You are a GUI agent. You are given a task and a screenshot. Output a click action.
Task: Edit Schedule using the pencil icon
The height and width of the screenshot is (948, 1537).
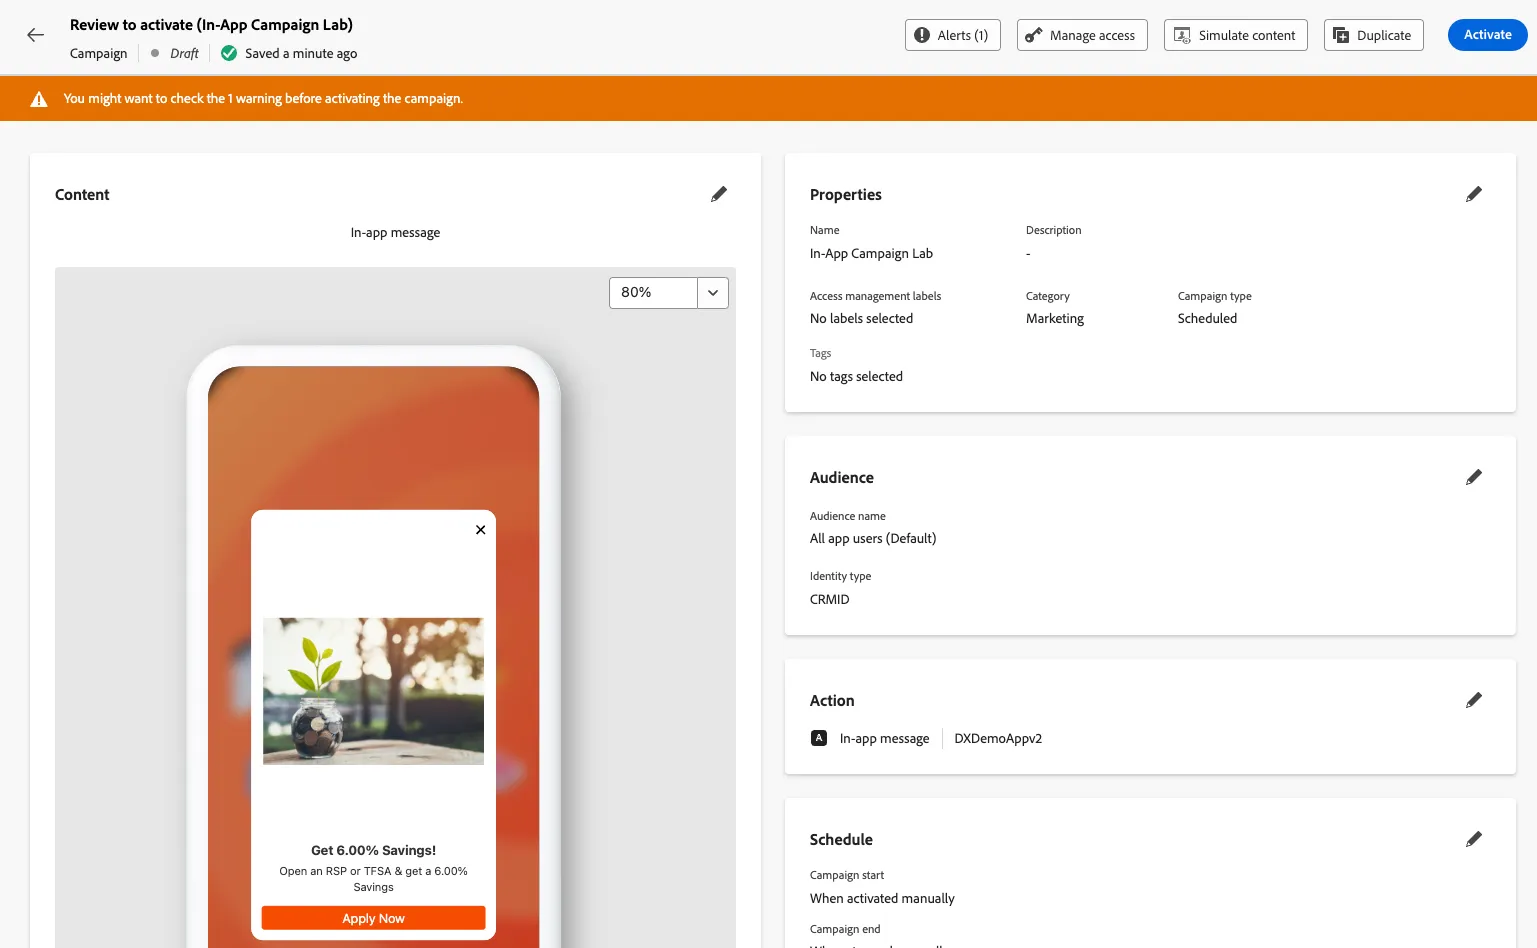[1474, 839]
